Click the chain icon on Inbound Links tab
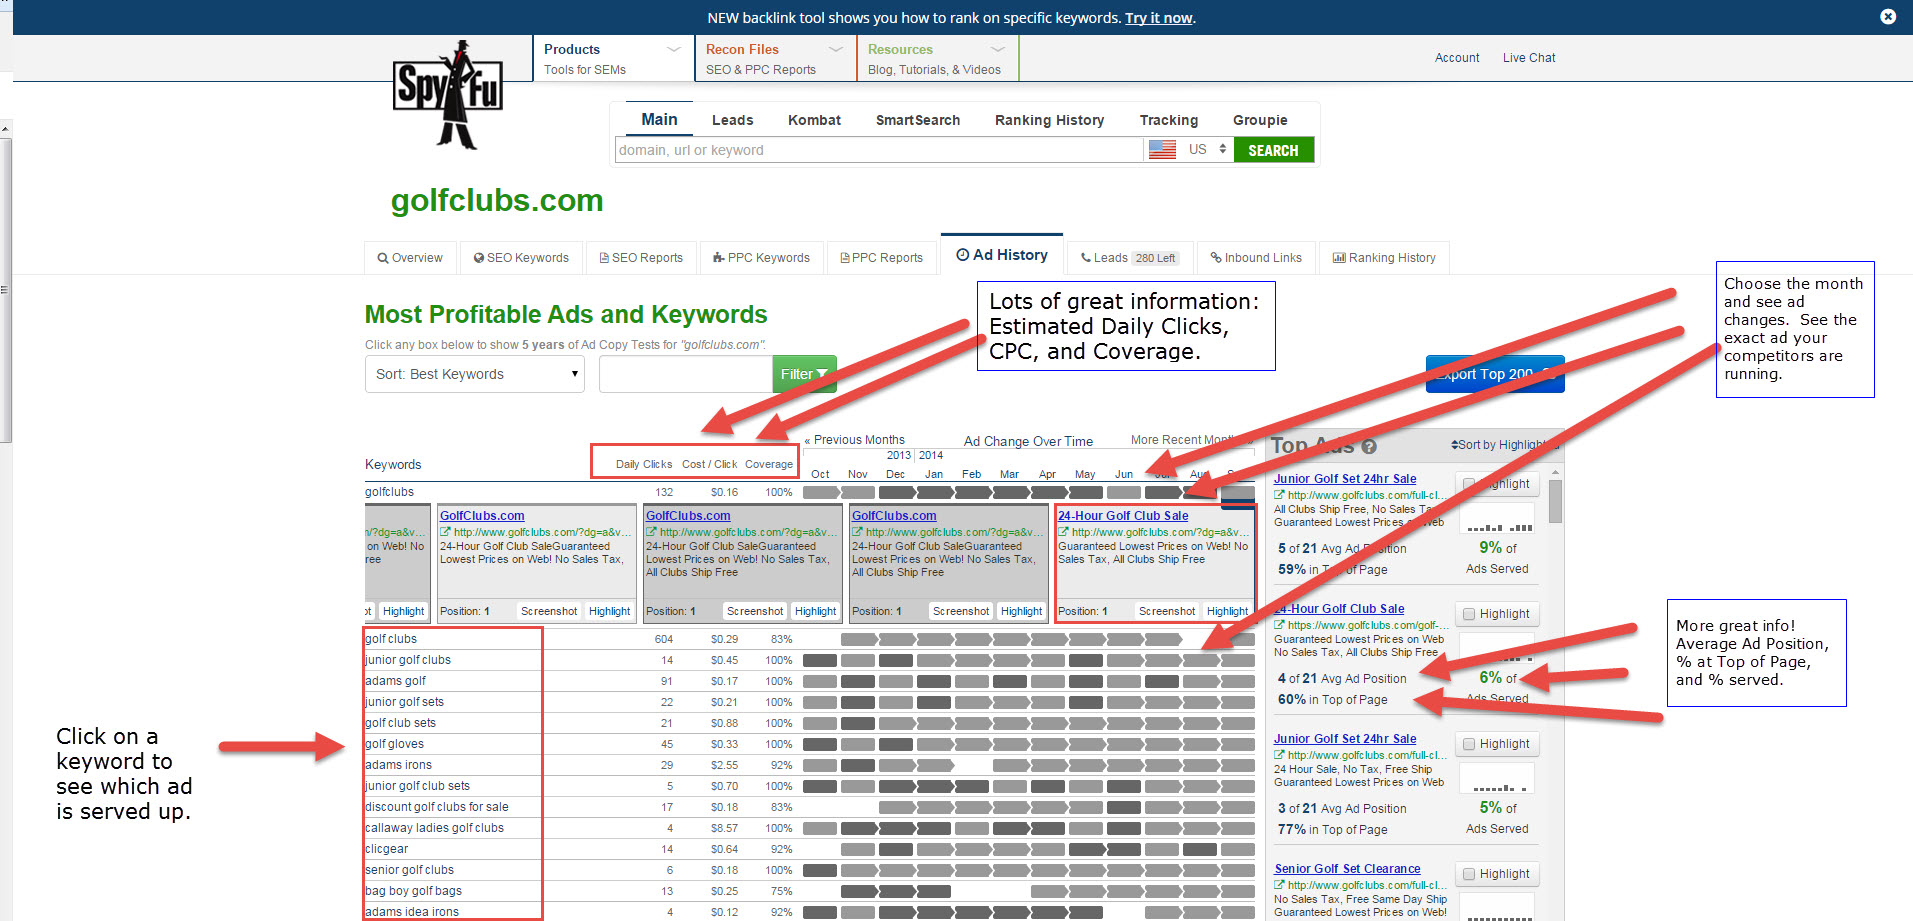The image size is (1913, 921). [1216, 258]
